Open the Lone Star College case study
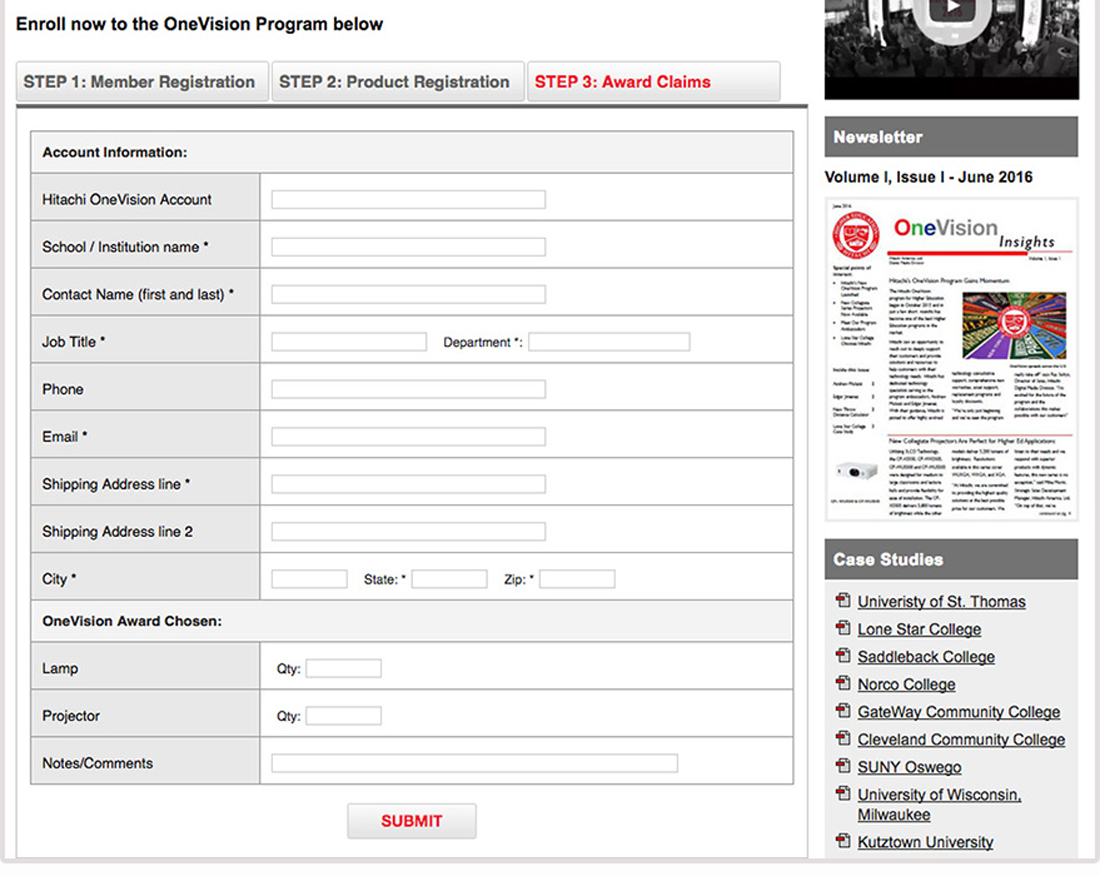 click(919, 629)
